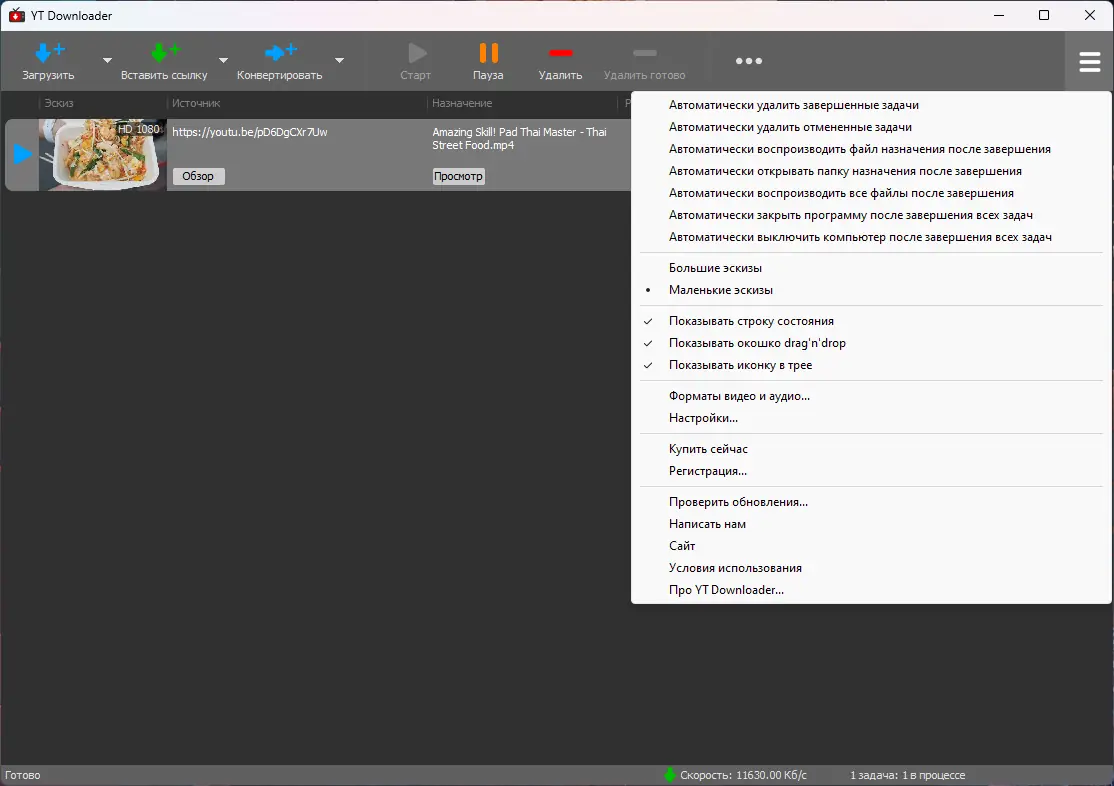The width and height of the screenshot is (1114, 786).
Task: Click the blue play arrow on the task row
Action: (x=22, y=154)
